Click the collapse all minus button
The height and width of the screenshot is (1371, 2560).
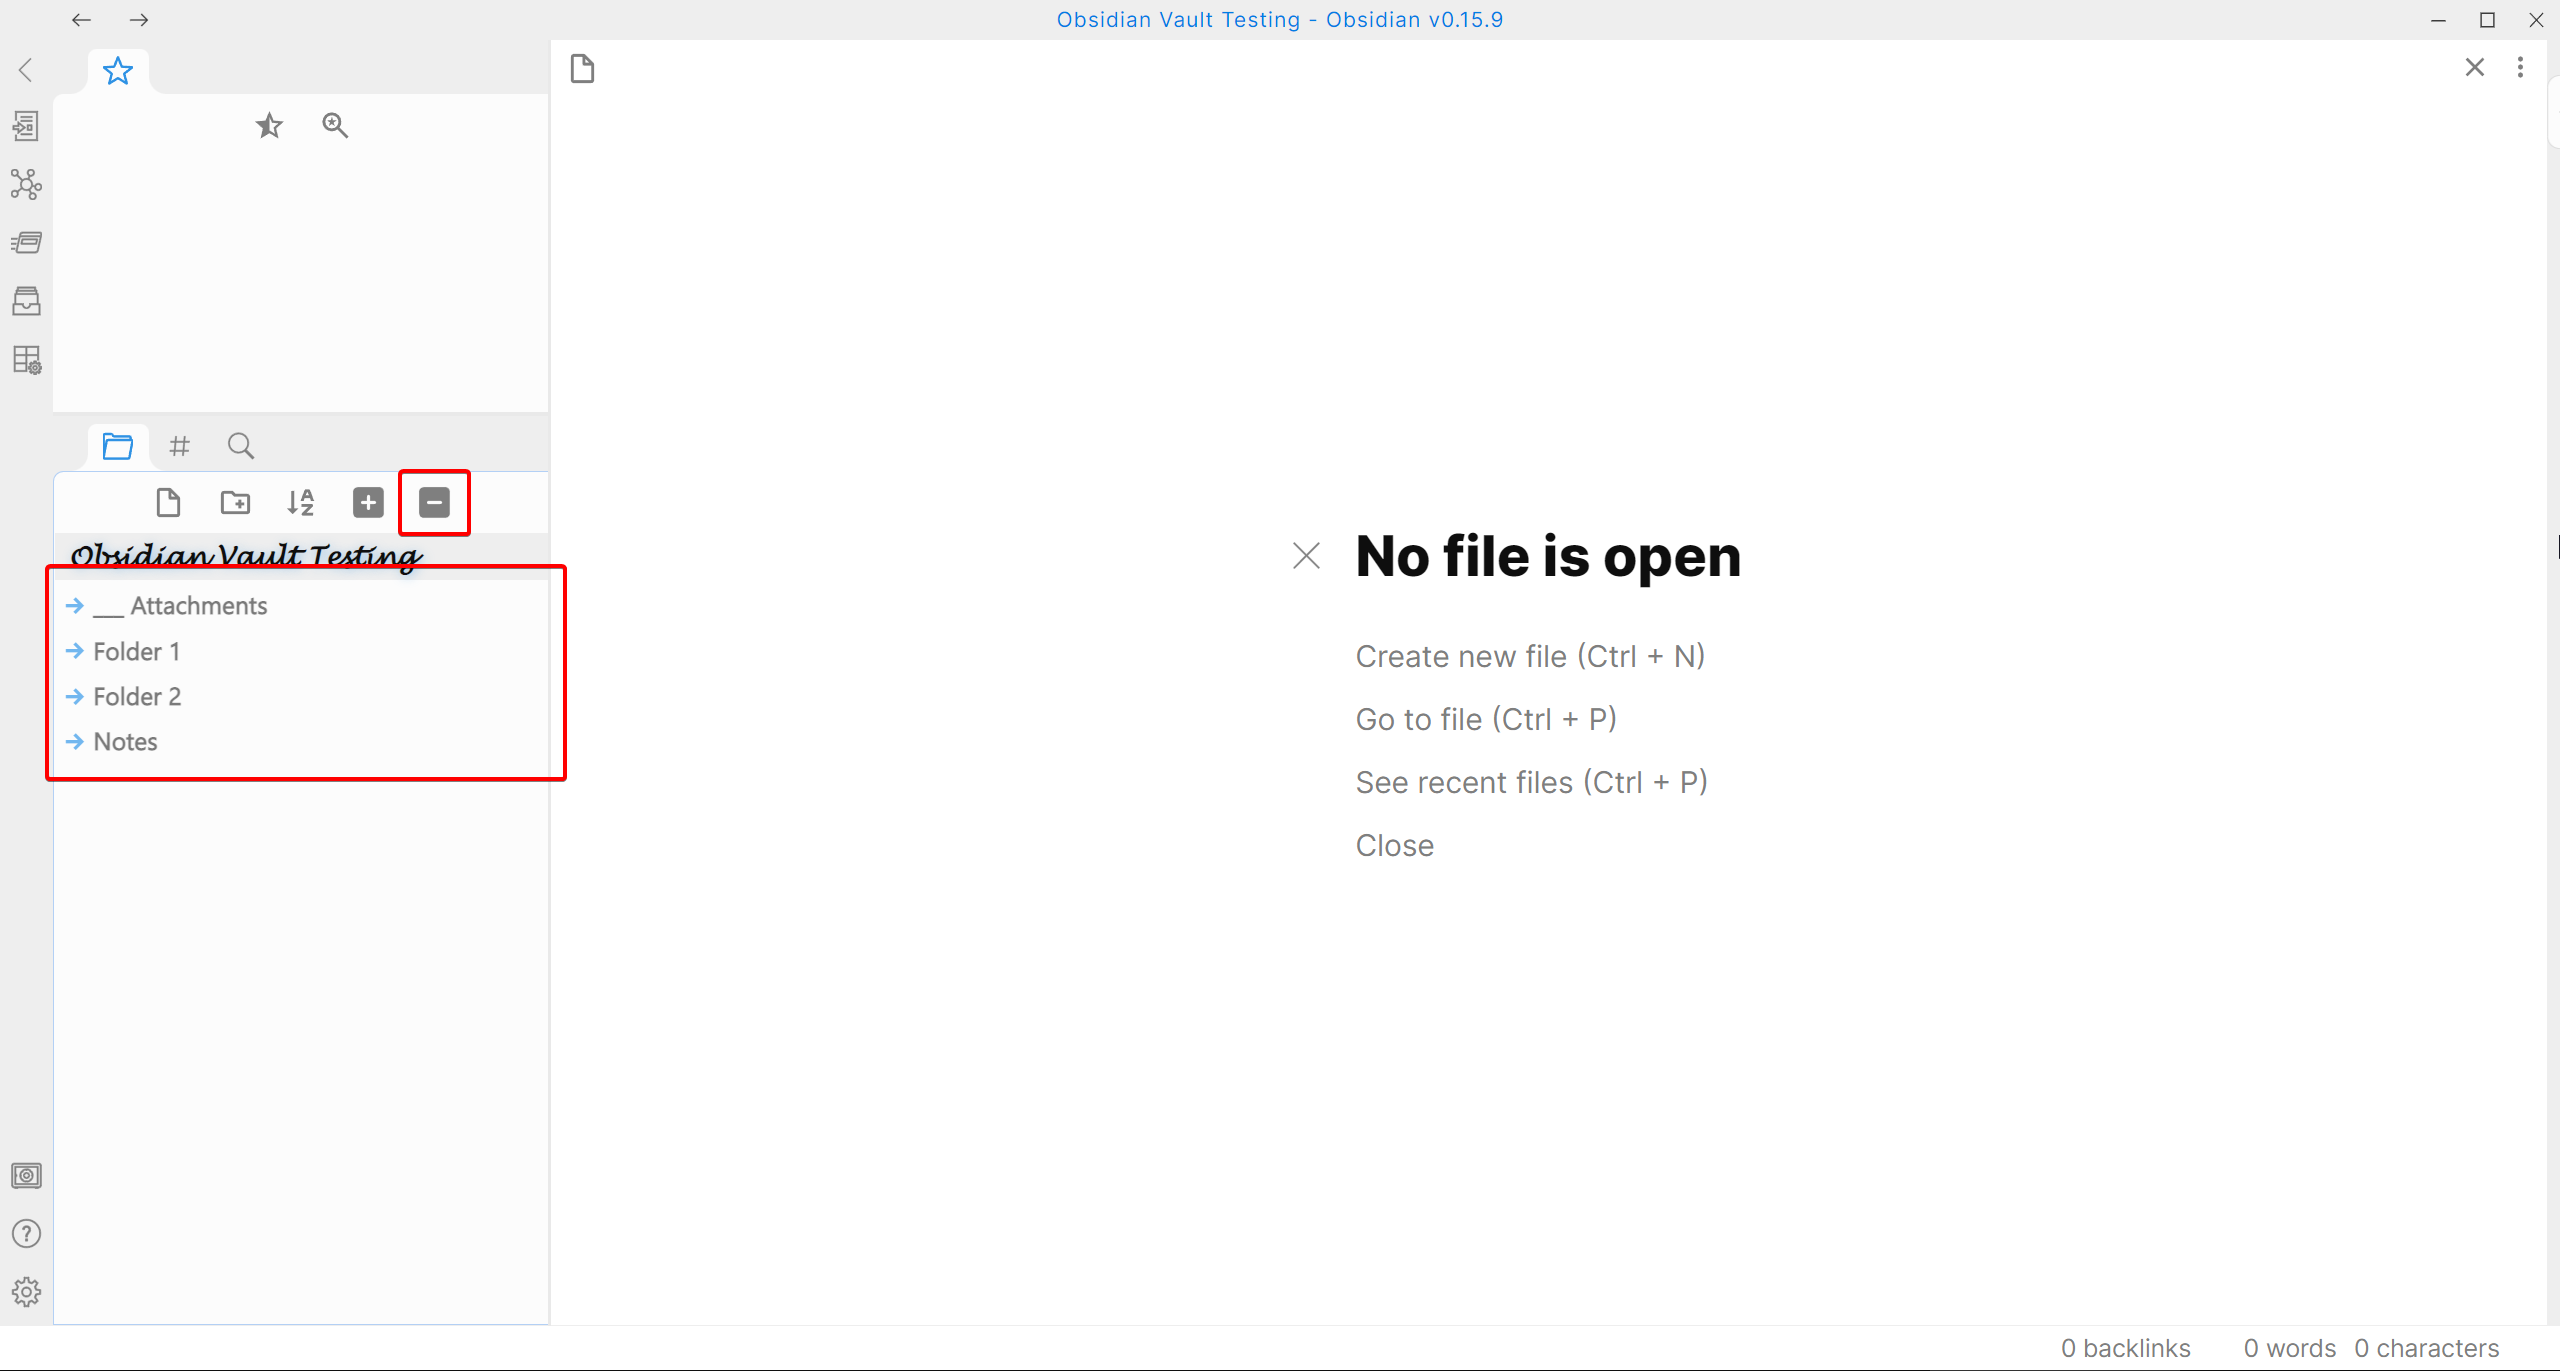click(434, 502)
